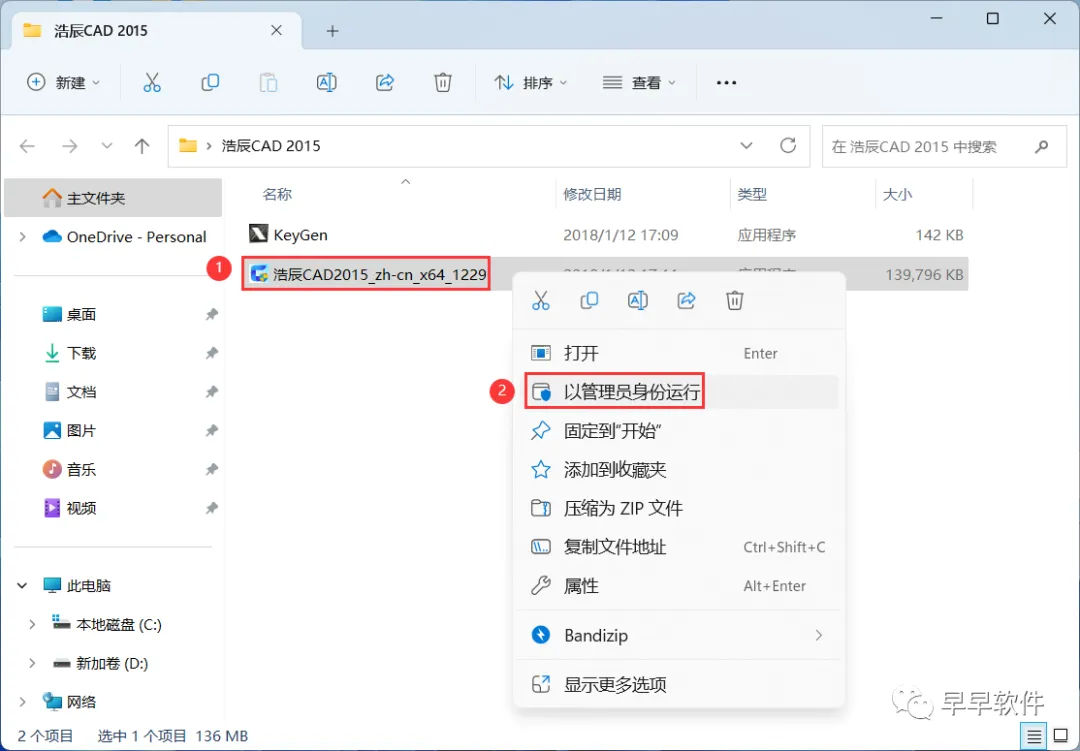Click the Paste icon in the toolbar
This screenshot has height=751, width=1080.
(x=268, y=83)
